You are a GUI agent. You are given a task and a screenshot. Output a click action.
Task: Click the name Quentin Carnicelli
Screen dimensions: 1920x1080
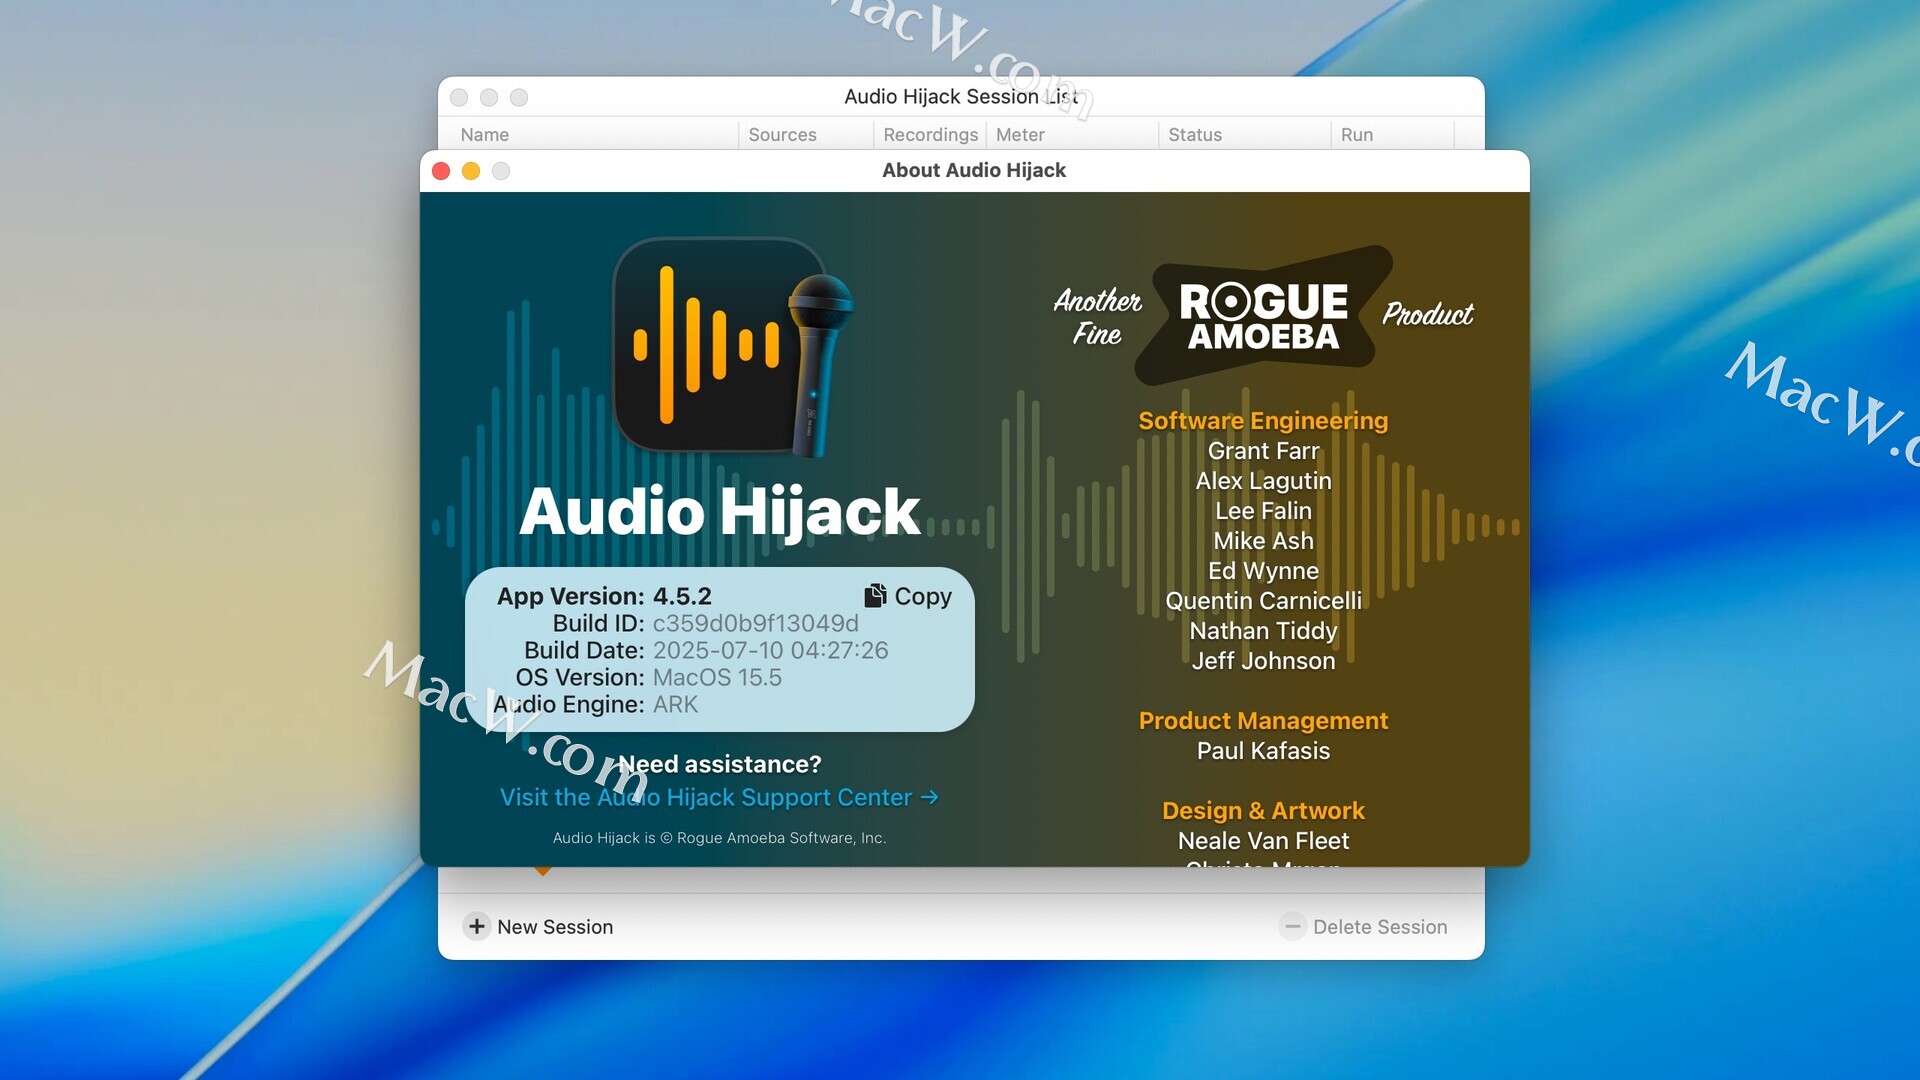point(1263,601)
